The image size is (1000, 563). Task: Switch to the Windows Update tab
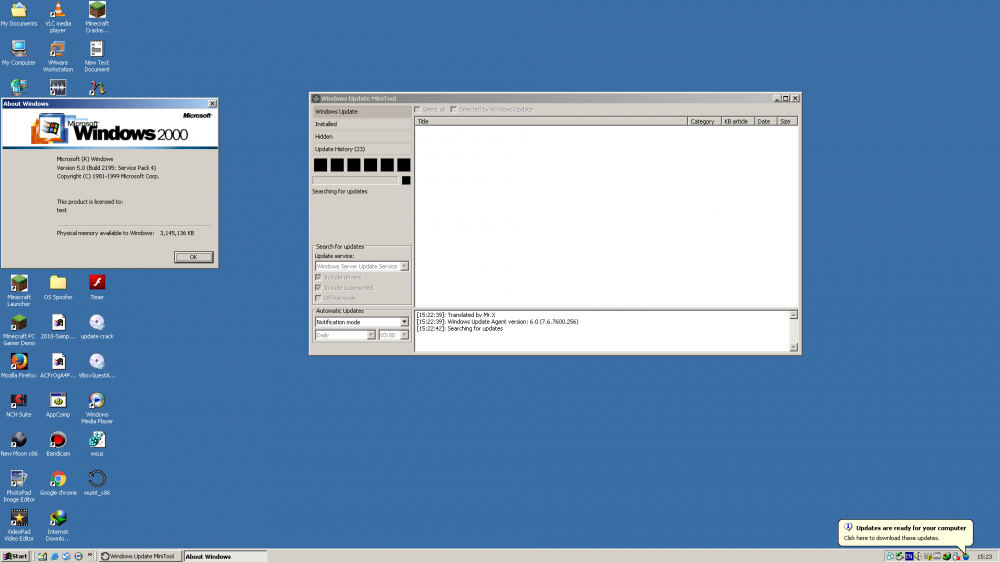[x=362, y=112]
